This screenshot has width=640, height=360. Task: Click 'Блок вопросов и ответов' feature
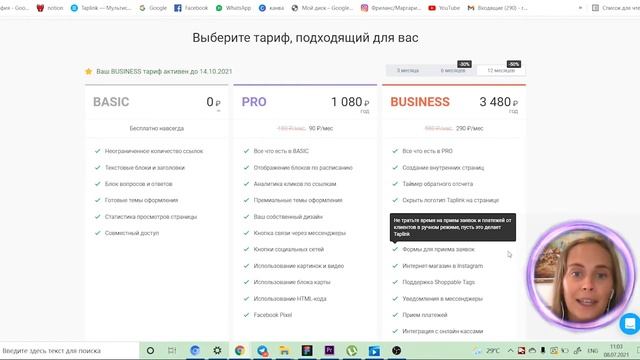click(x=138, y=184)
